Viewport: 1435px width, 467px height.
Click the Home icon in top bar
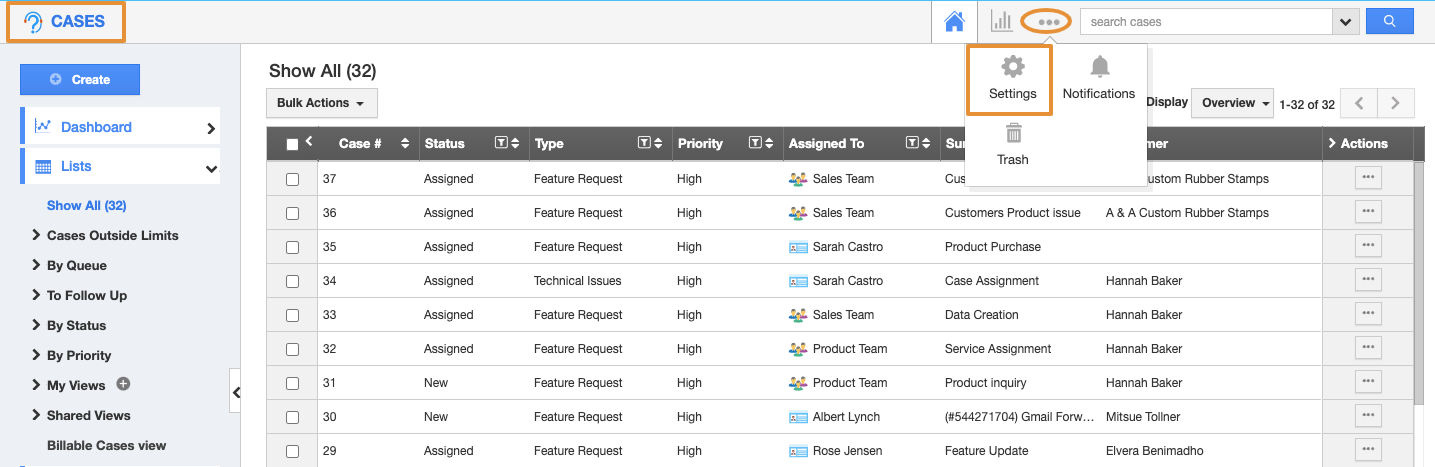(954, 21)
